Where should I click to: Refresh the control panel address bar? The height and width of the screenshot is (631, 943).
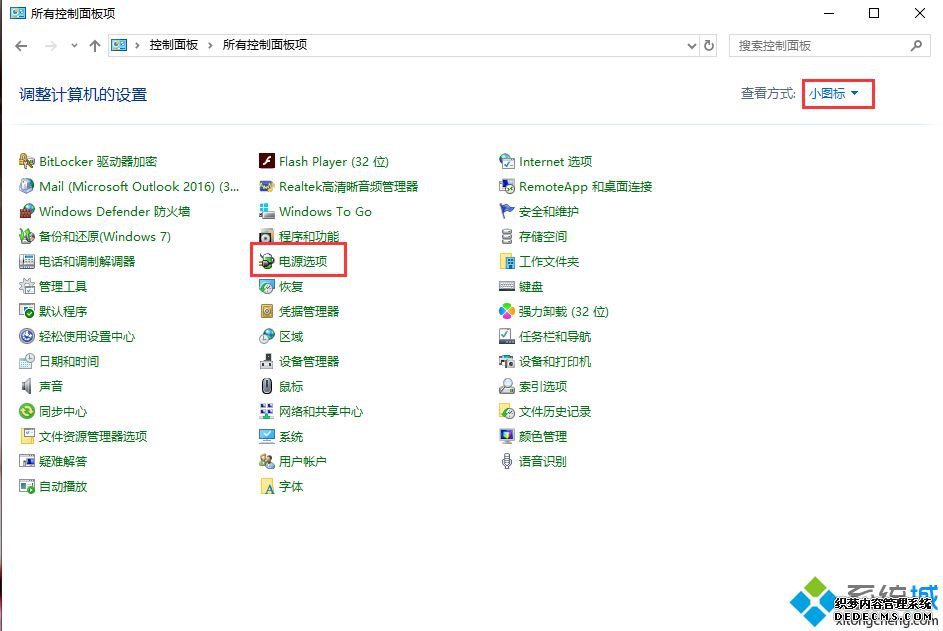click(x=710, y=46)
